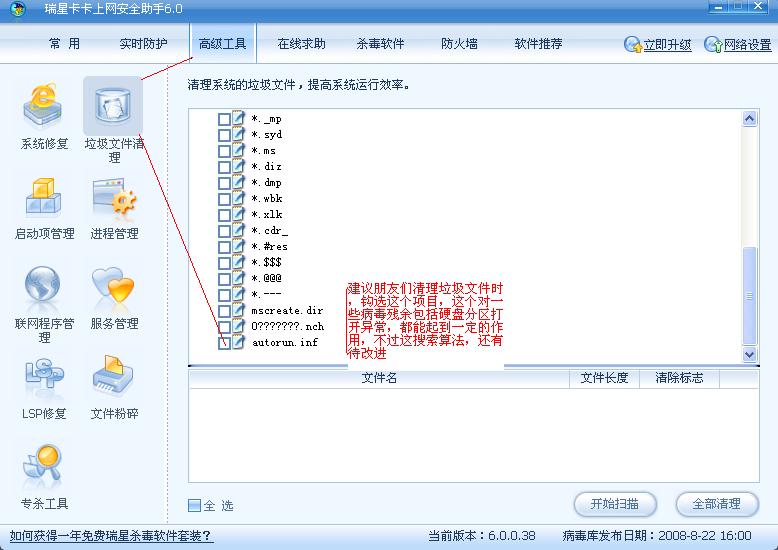Select the *.#res list entry text
The image size is (778, 550).
(x=269, y=246)
